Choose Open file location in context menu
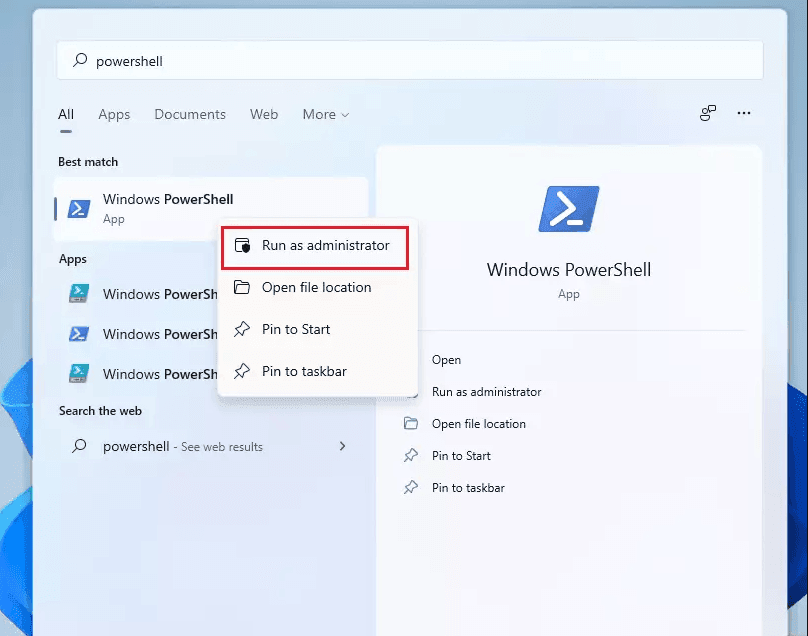Viewport: 808px width, 636px height. 317,287
